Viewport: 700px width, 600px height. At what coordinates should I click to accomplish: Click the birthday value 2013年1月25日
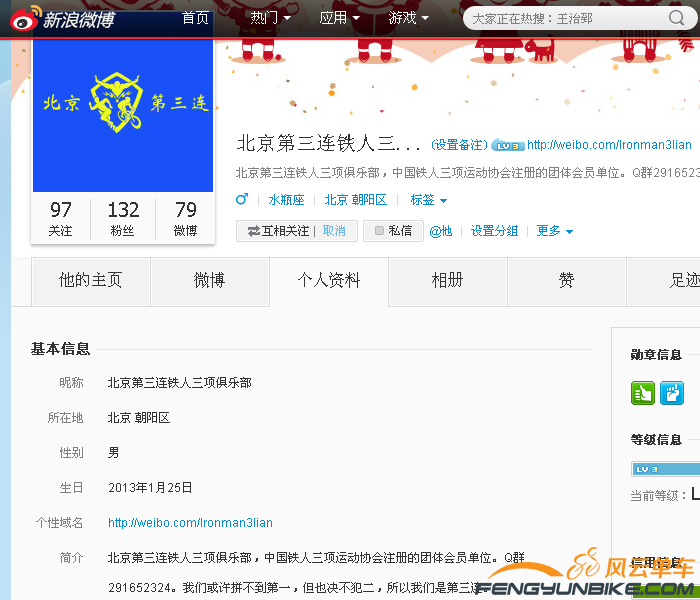(x=150, y=488)
